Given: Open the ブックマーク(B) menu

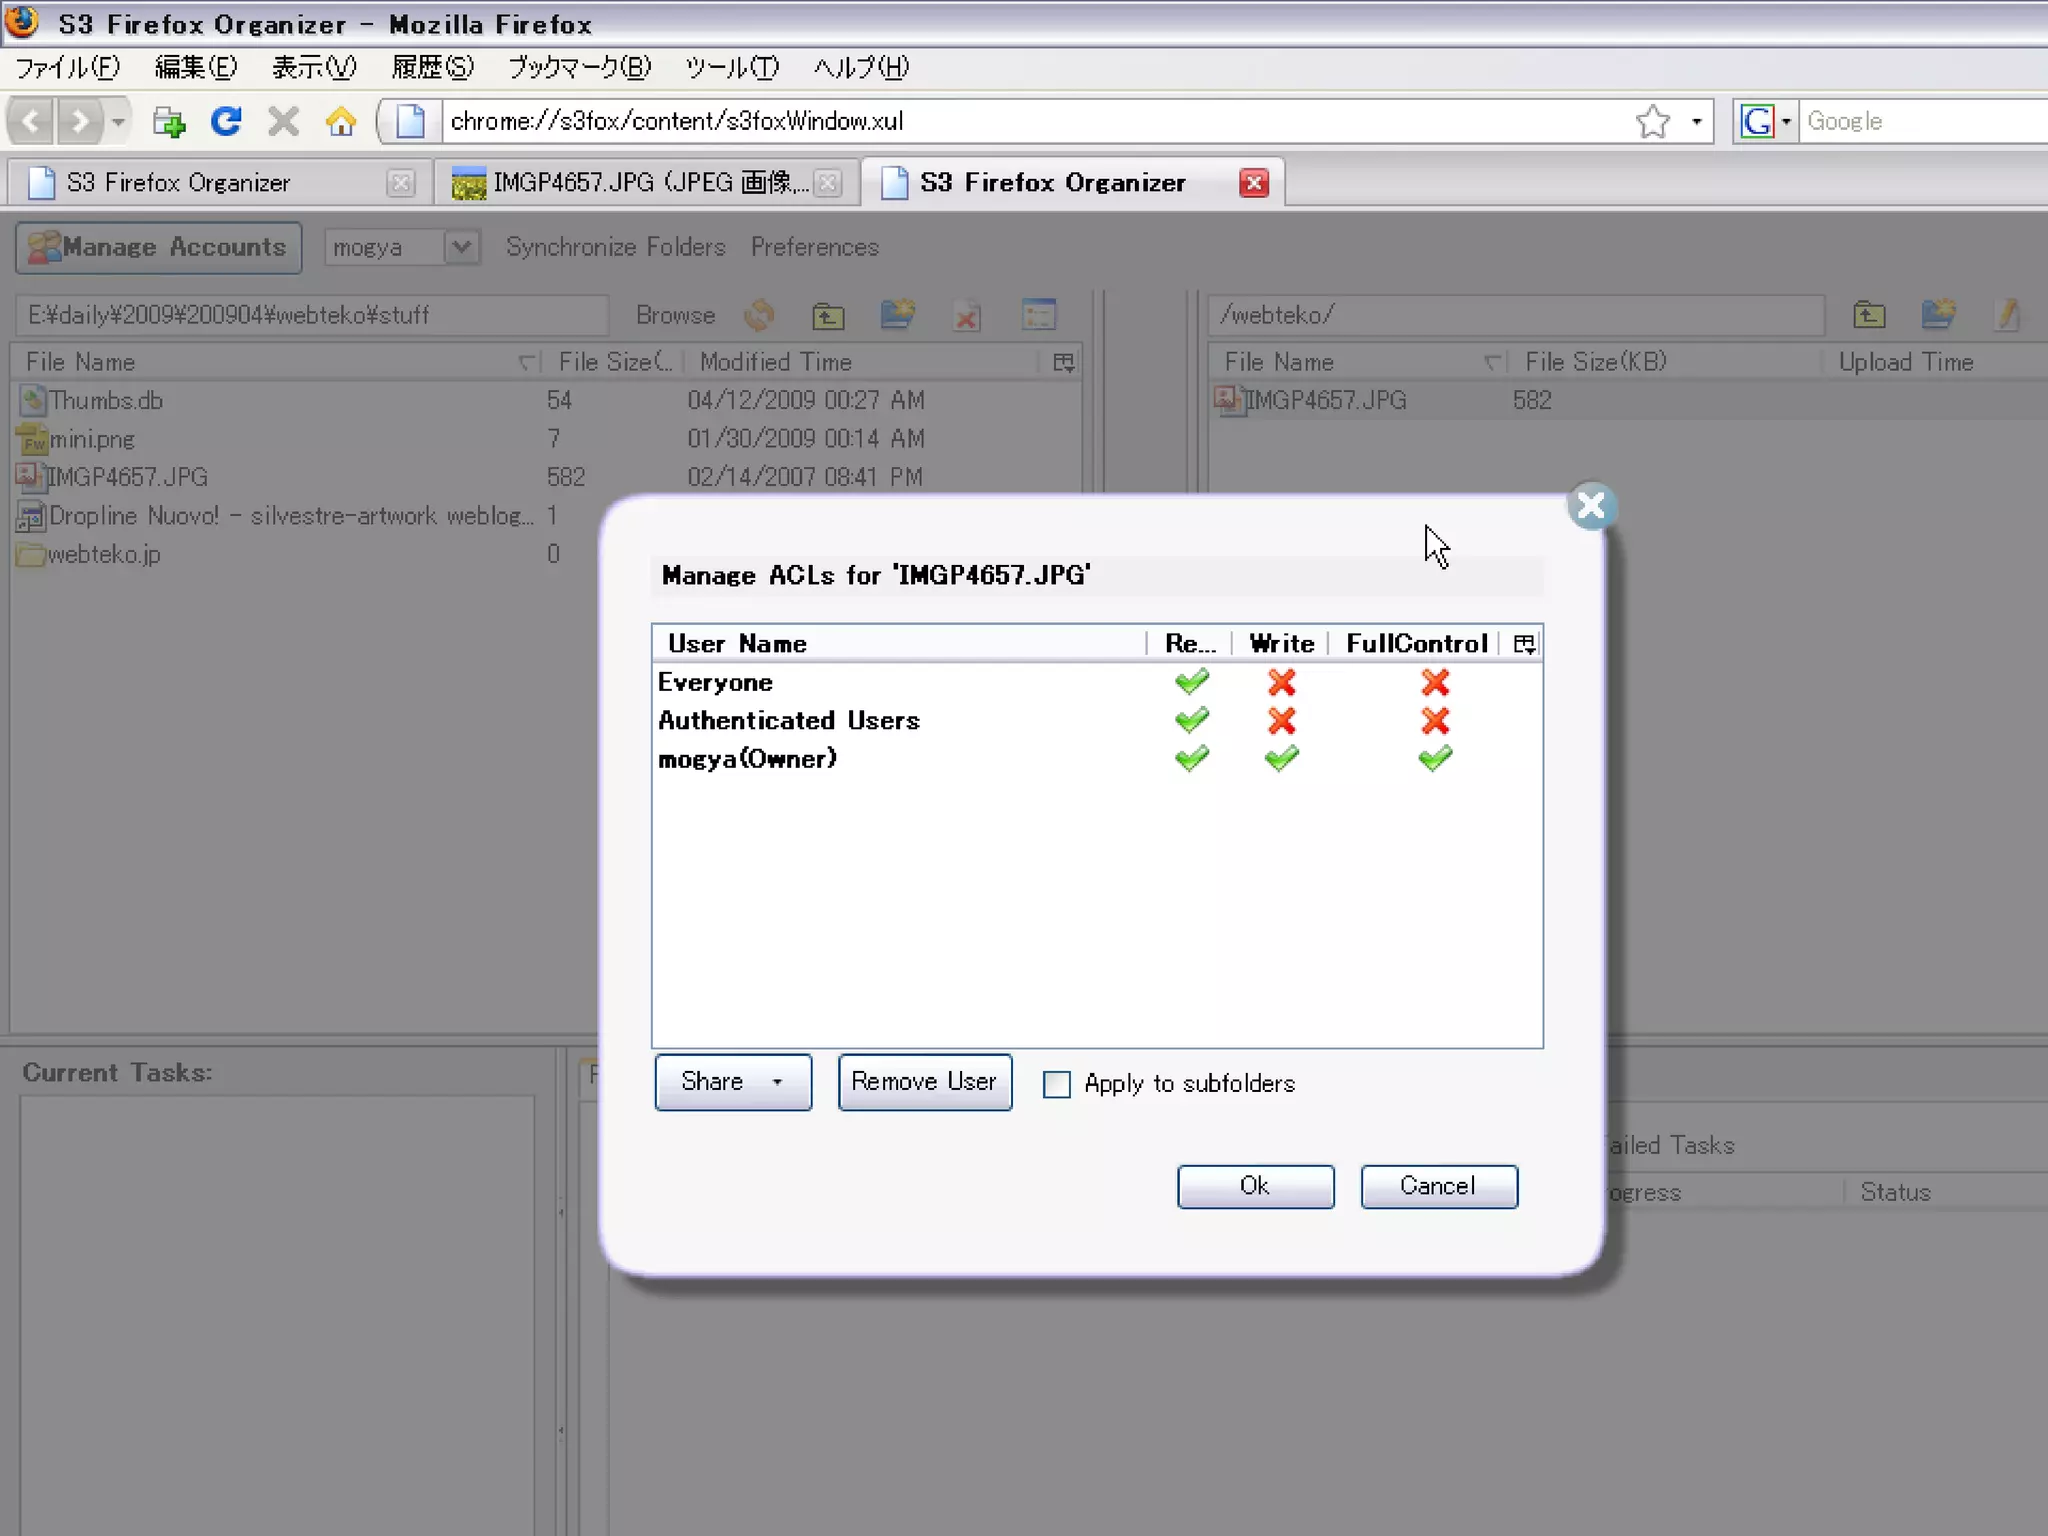Looking at the screenshot, I should click(x=579, y=68).
